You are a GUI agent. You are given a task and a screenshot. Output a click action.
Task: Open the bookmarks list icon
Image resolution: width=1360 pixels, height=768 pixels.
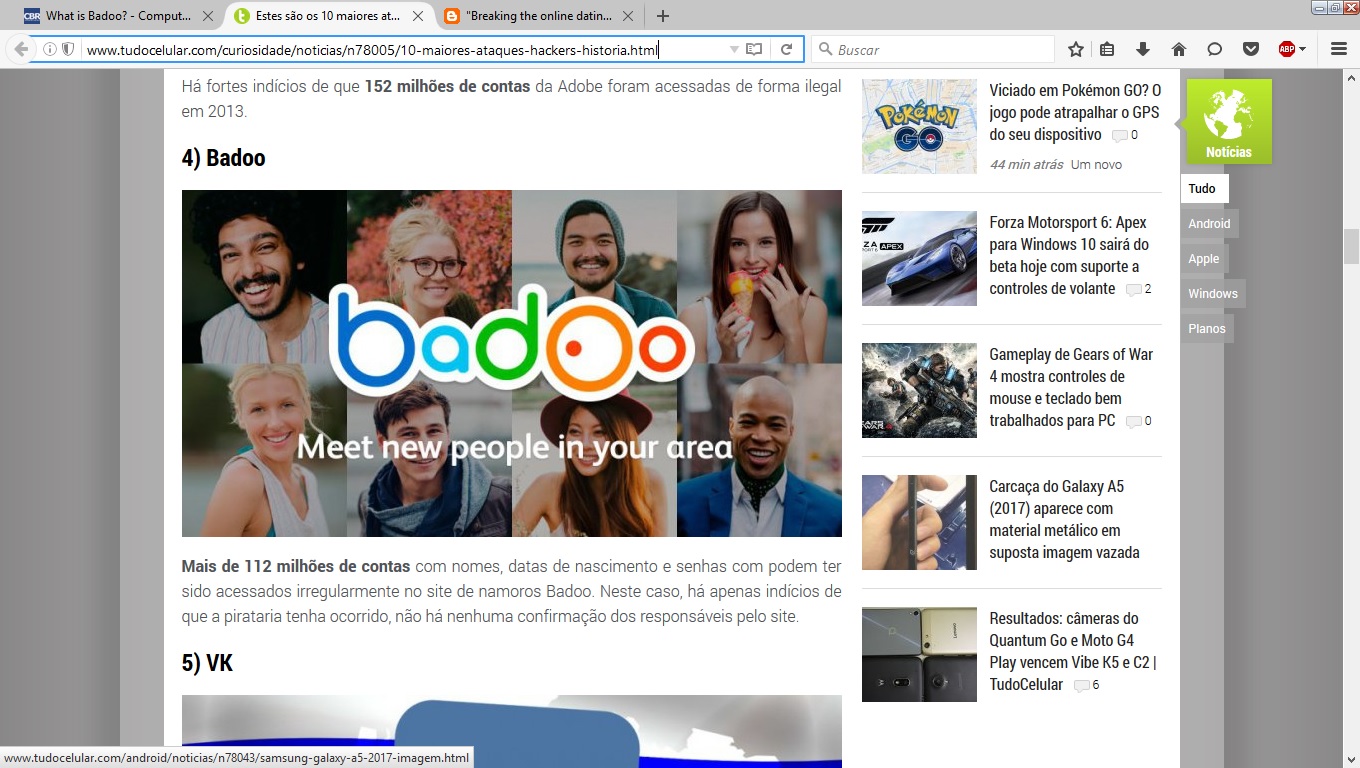(x=1107, y=49)
